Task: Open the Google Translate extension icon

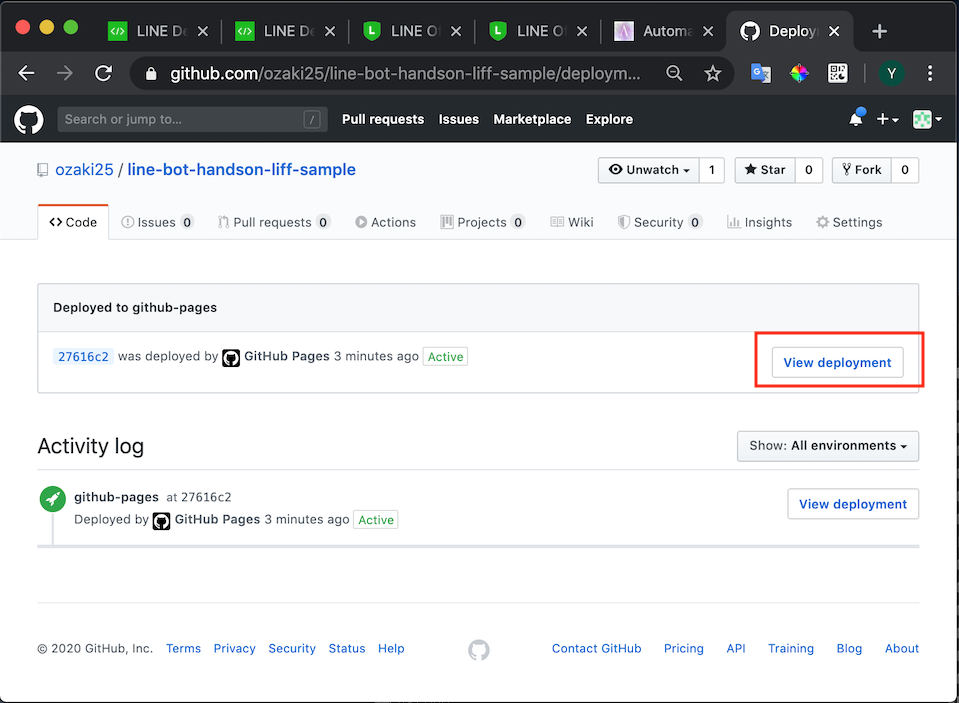Action: pos(761,73)
